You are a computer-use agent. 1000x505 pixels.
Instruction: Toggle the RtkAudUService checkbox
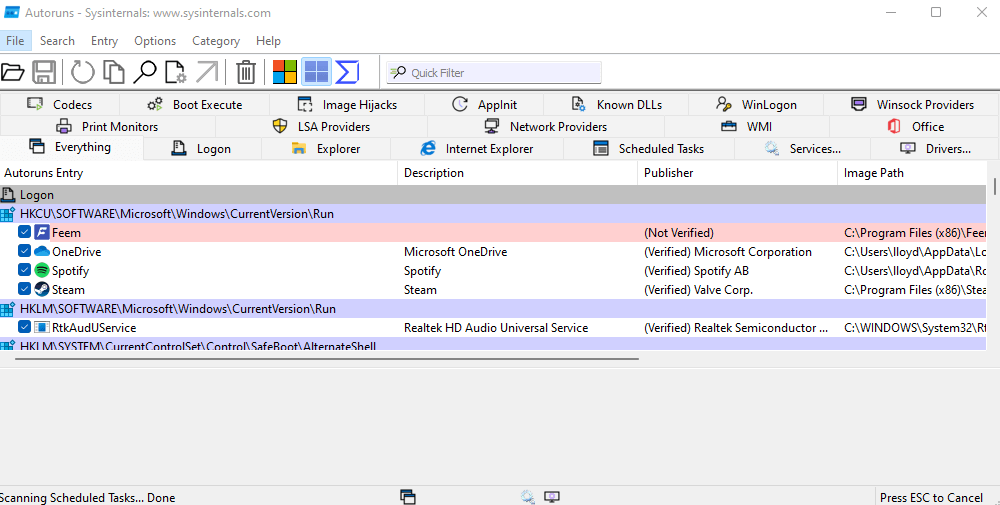(x=25, y=328)
